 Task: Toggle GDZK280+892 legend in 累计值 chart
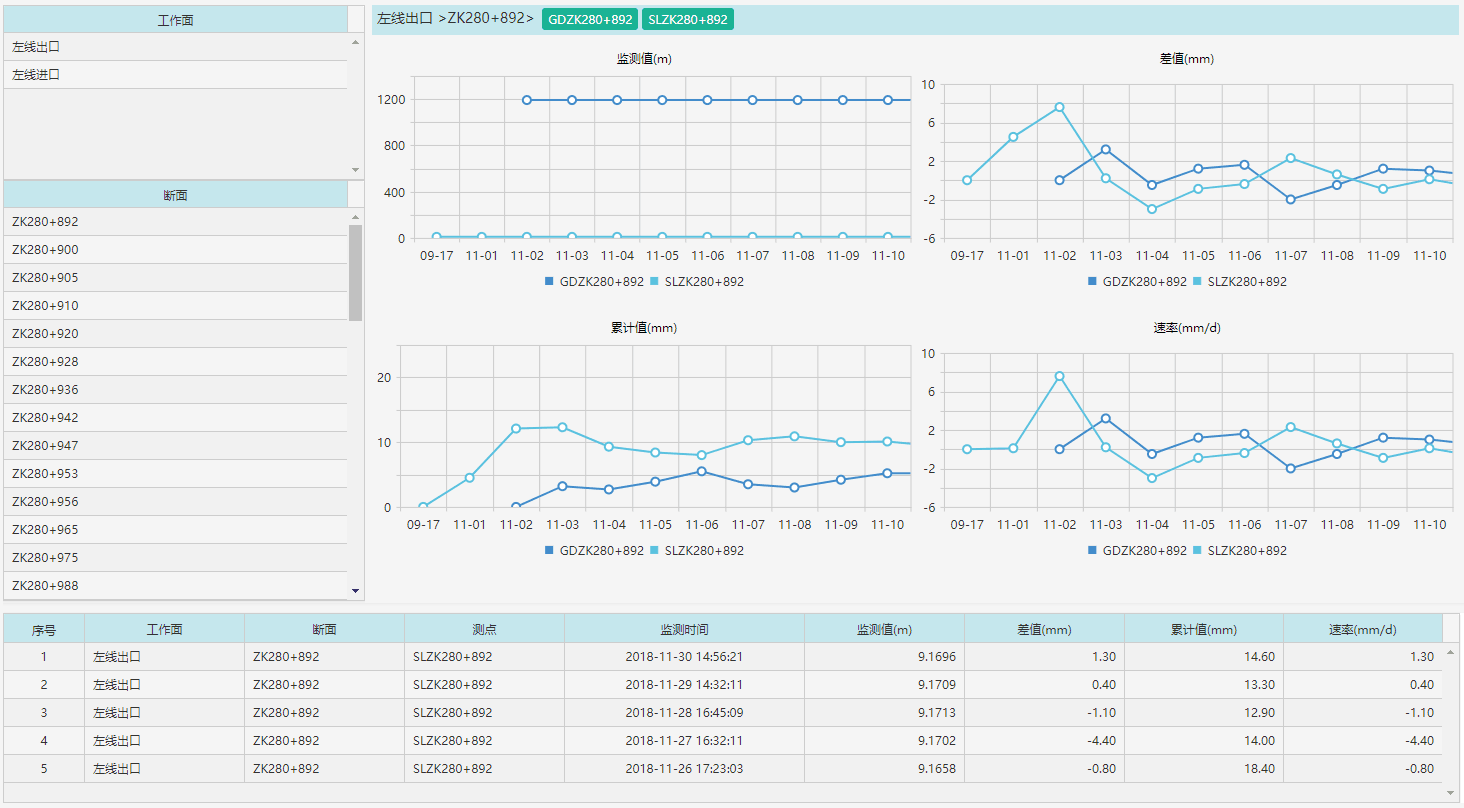point(594,551)
